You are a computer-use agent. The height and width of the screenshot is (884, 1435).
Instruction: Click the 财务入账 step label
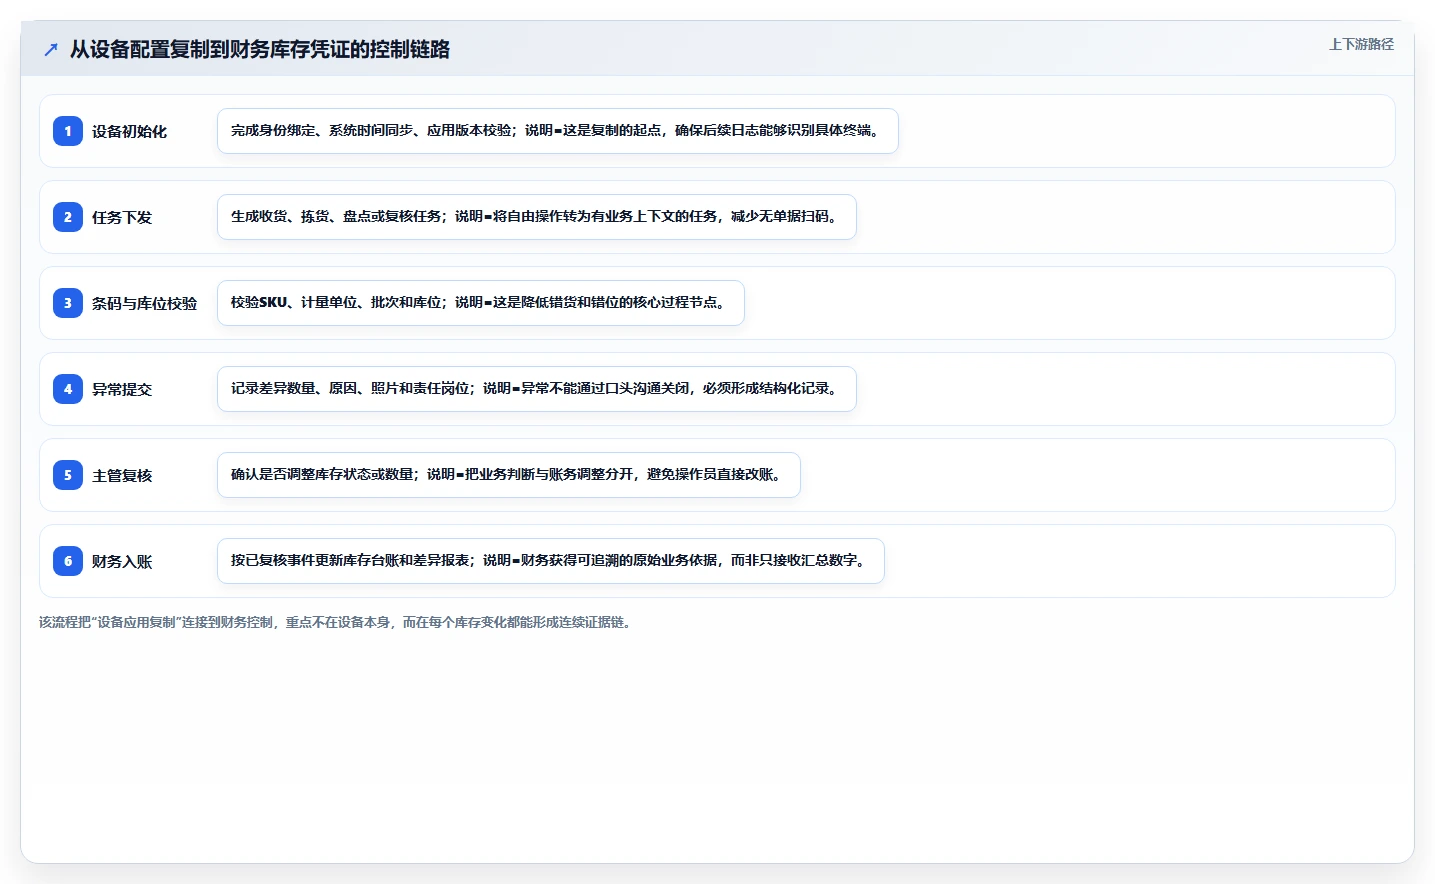coord(122,561)
